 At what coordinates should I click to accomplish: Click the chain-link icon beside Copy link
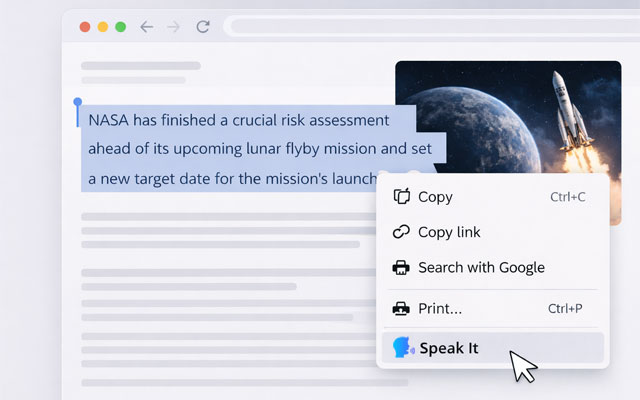coord(401,231)
